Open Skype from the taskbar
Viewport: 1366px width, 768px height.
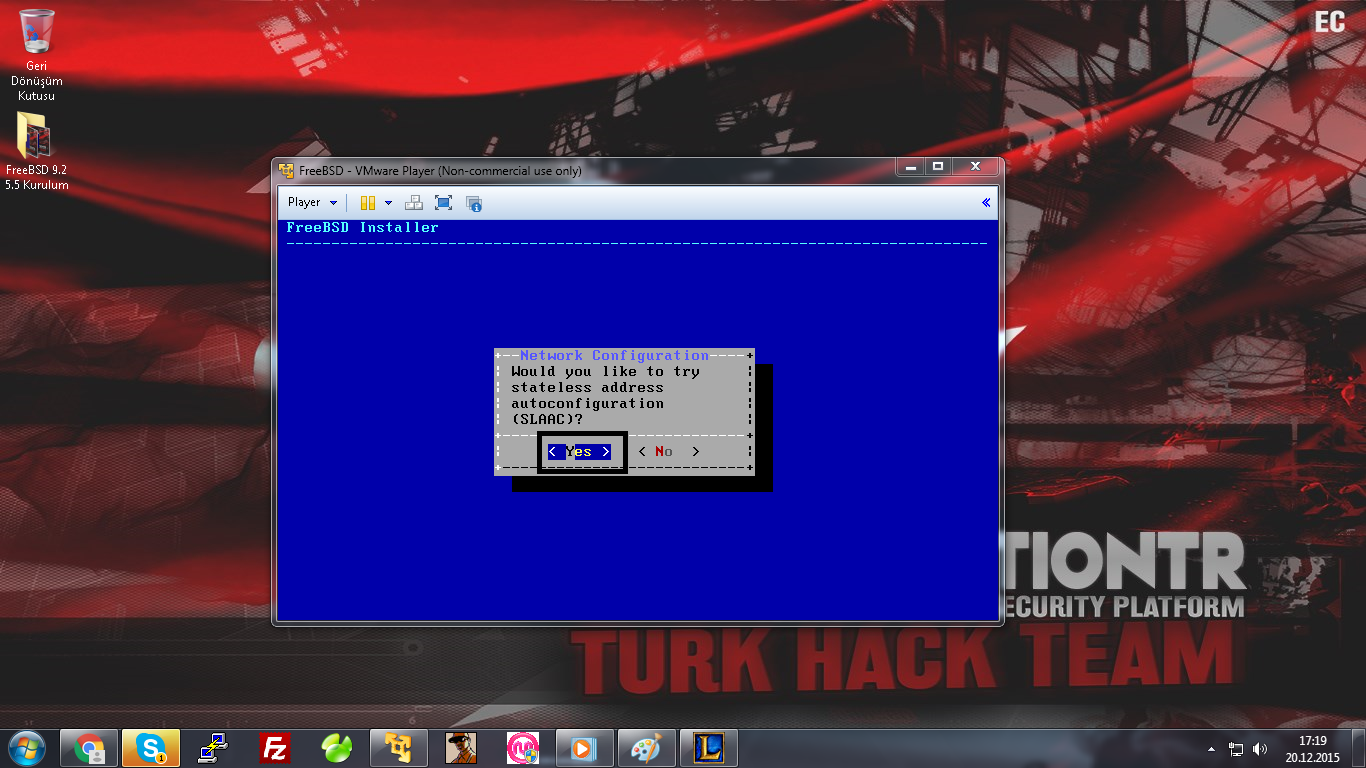pos(151,748)
